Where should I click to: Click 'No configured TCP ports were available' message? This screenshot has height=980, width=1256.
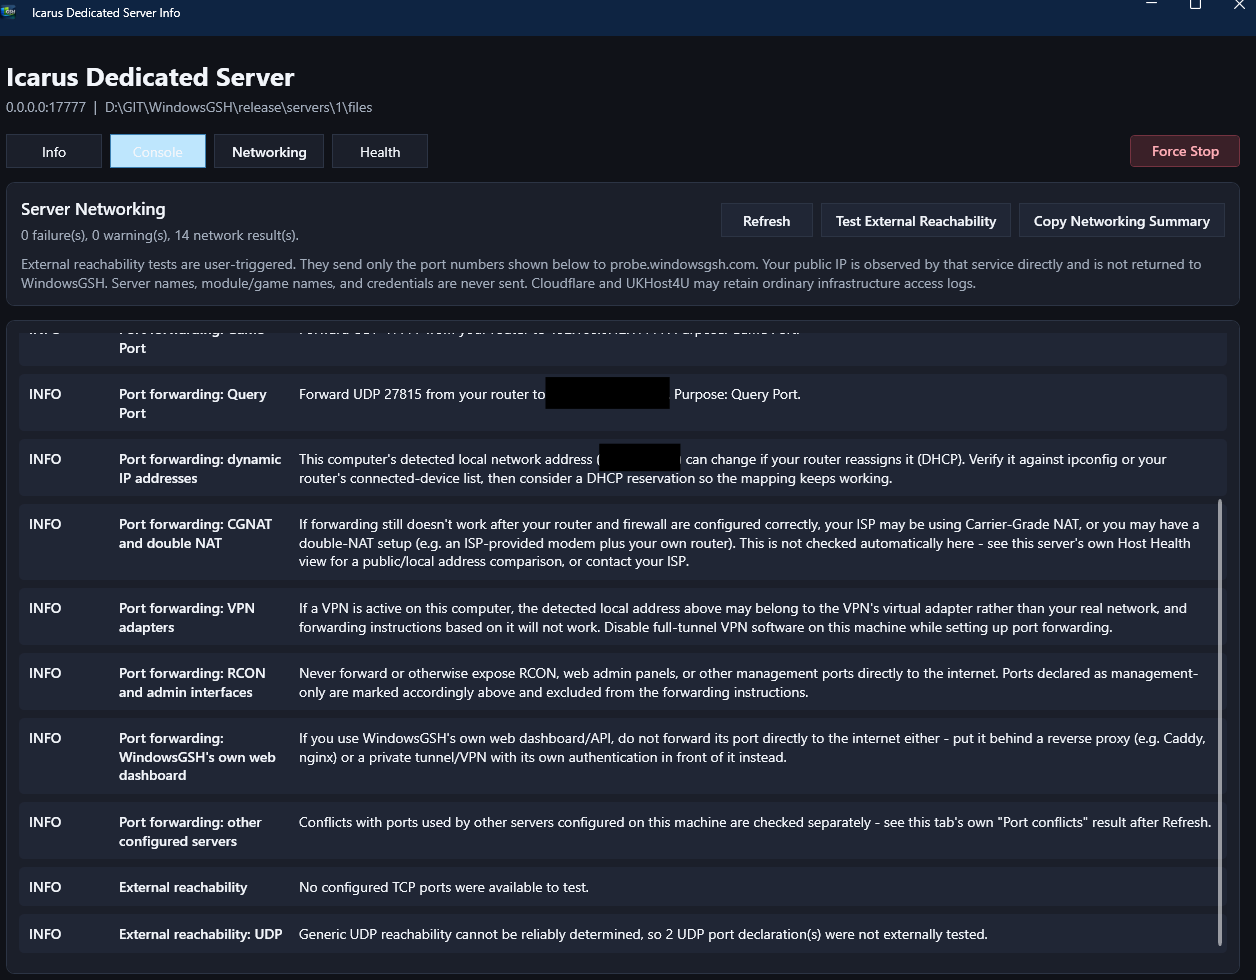click(x=444, y=887)
